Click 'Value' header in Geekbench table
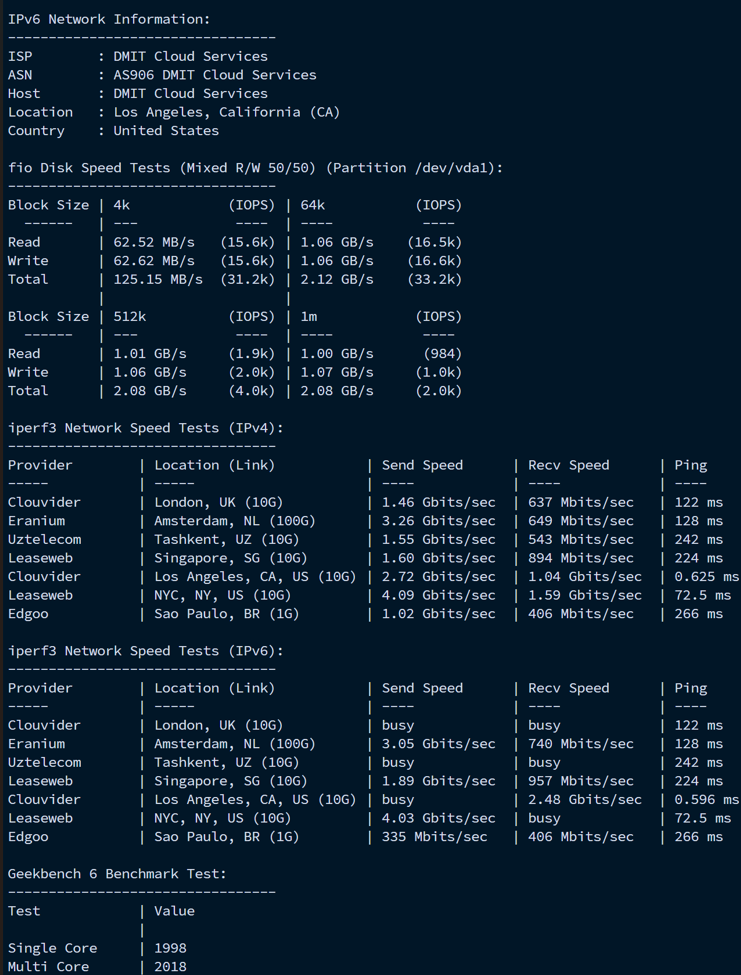741x975 pixels. tap(175, 911)
